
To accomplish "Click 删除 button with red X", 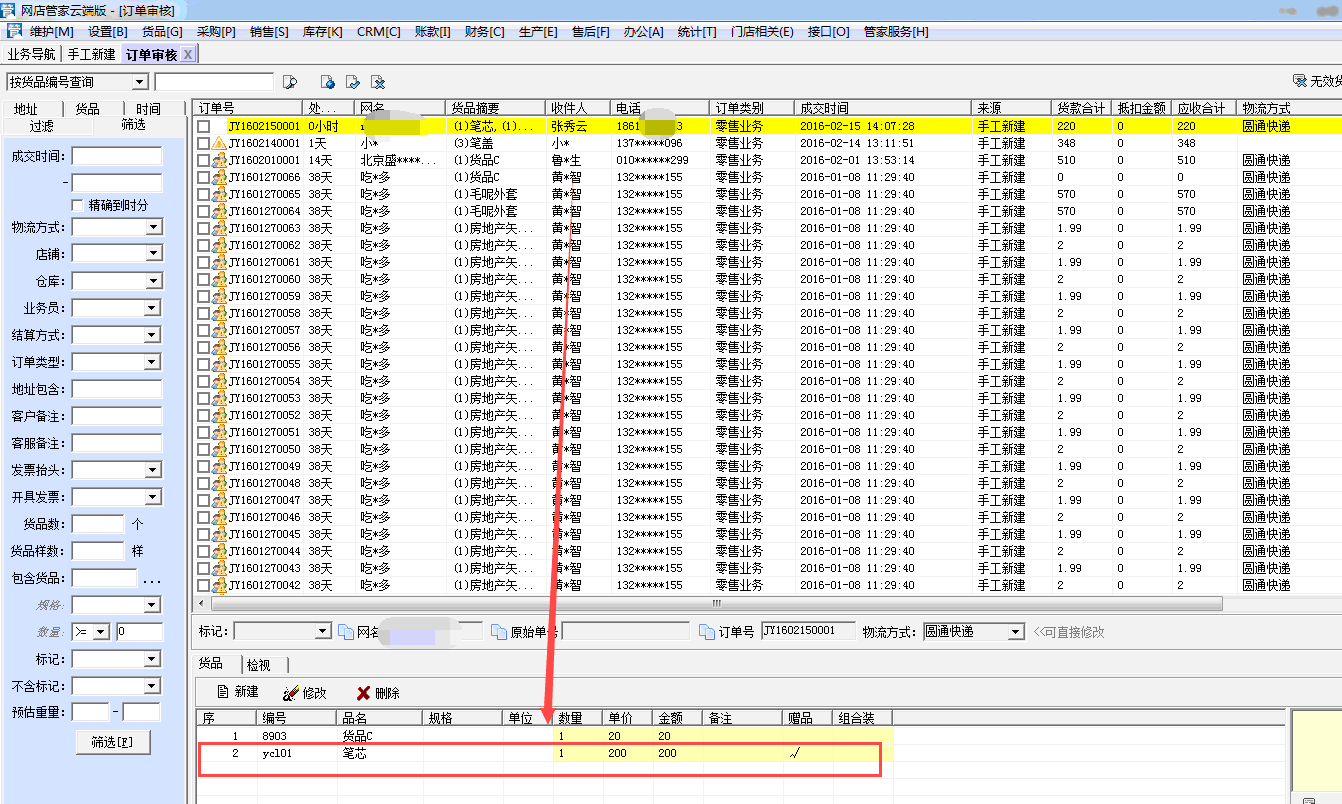I will click(378, 692).
